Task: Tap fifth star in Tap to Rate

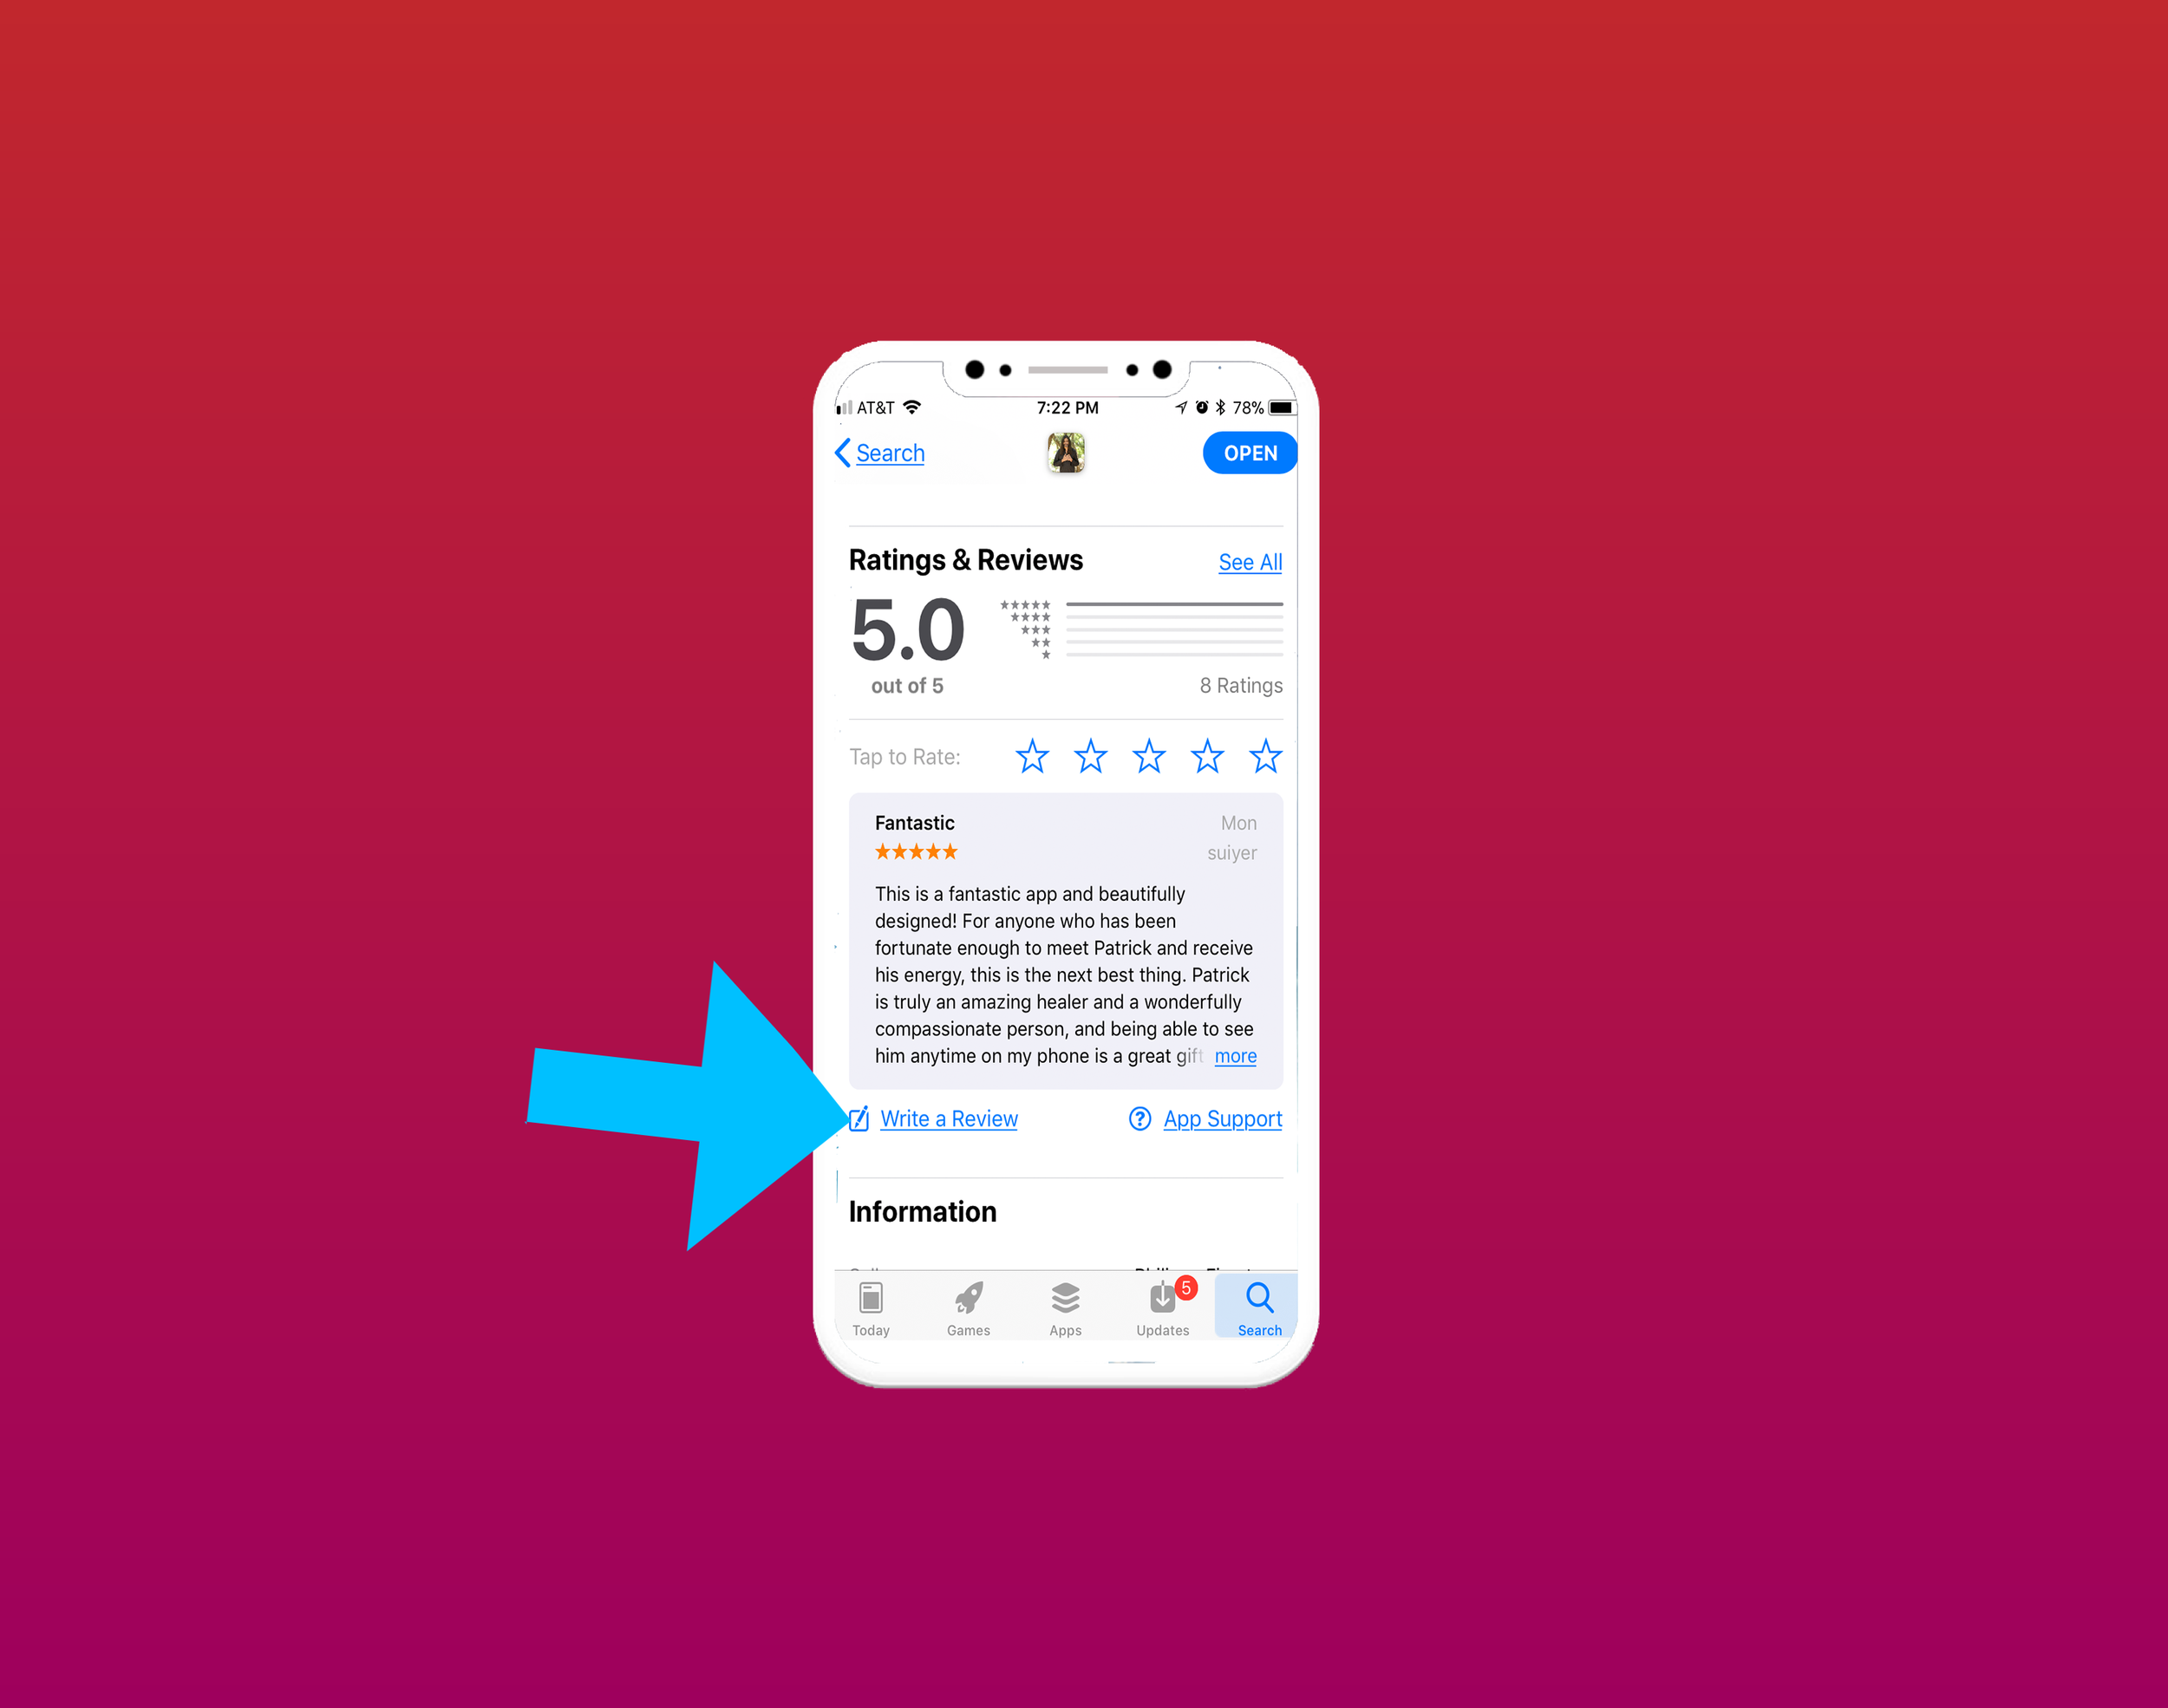Action: click(1265, 756)
